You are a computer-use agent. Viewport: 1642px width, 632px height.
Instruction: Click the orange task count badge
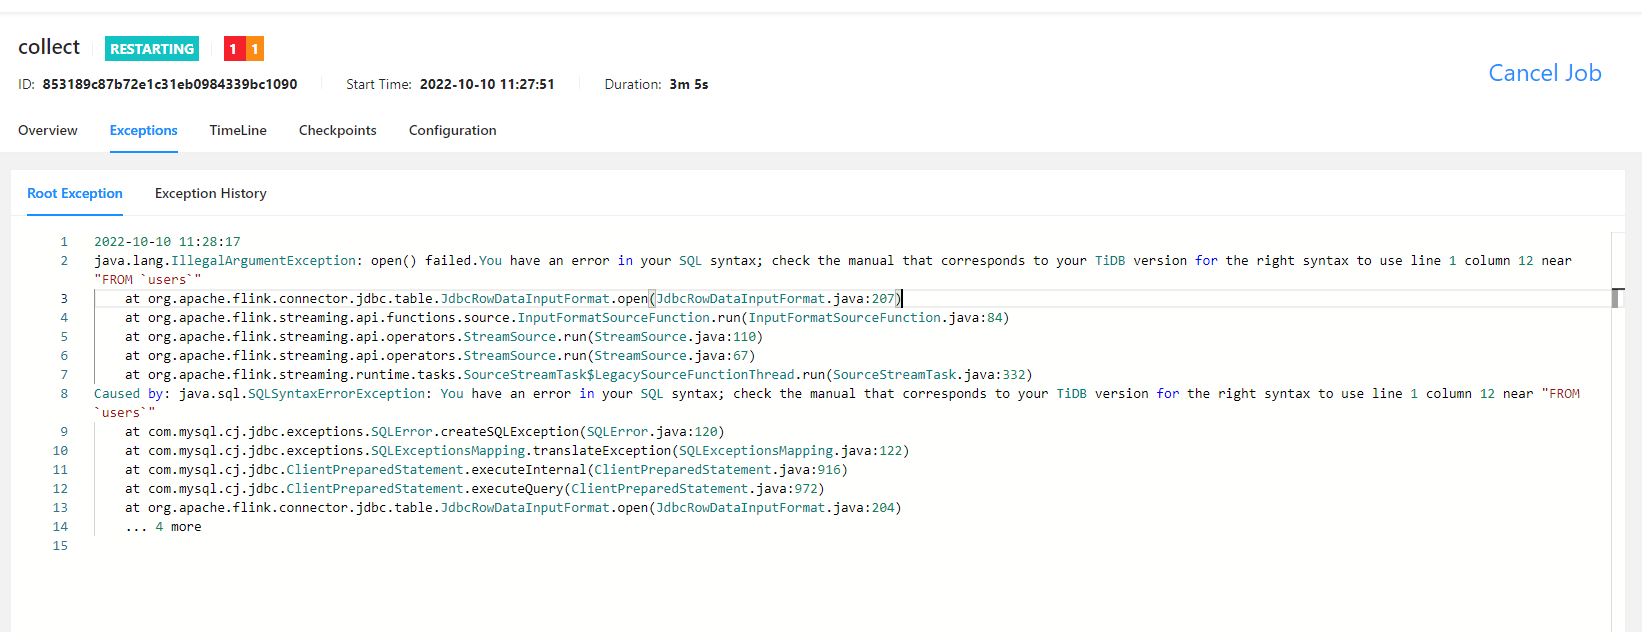(255, 49)
